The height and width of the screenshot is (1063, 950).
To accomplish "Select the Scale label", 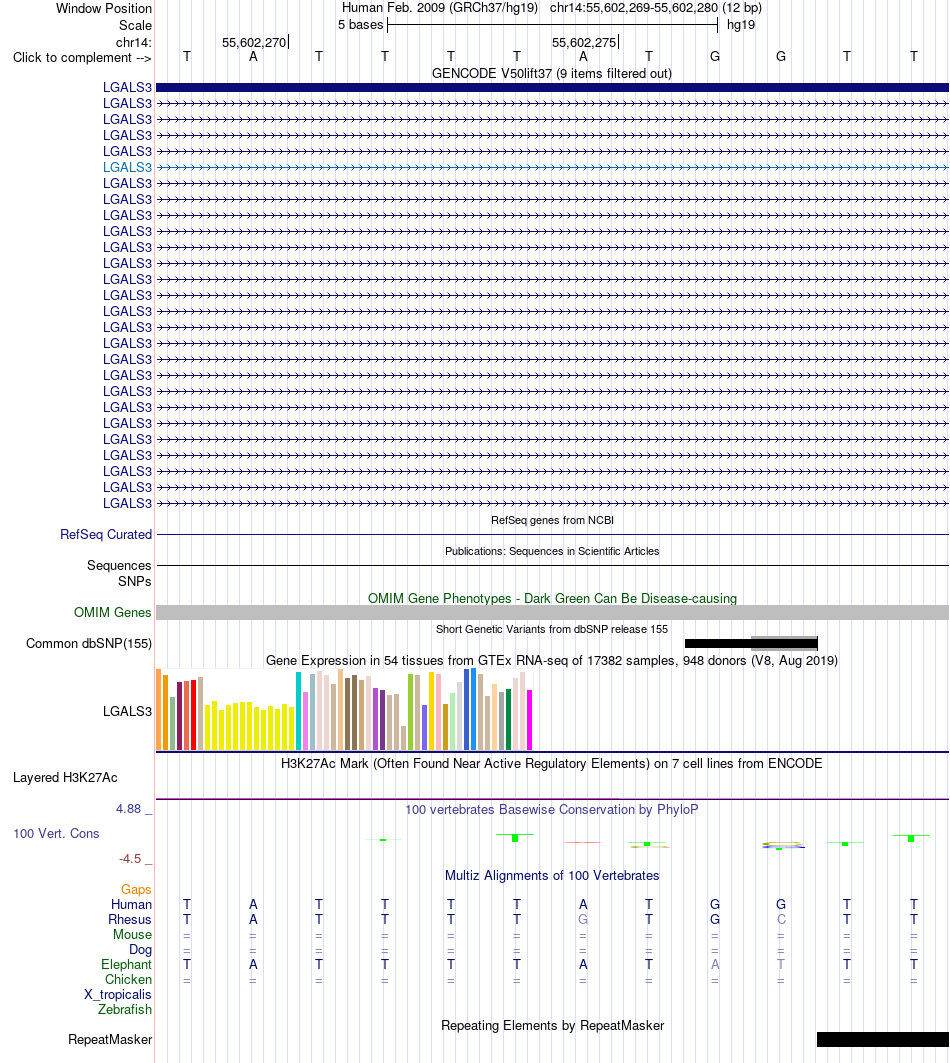I will pos(135,25).
